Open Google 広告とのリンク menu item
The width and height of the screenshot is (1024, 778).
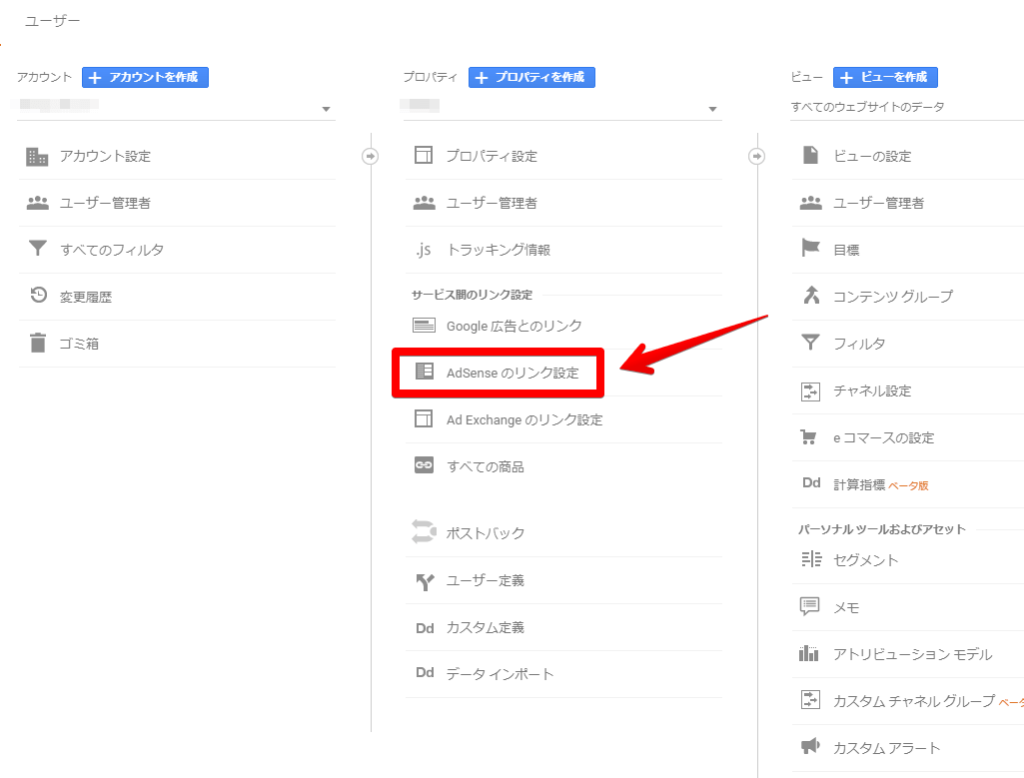coord(513,326)
